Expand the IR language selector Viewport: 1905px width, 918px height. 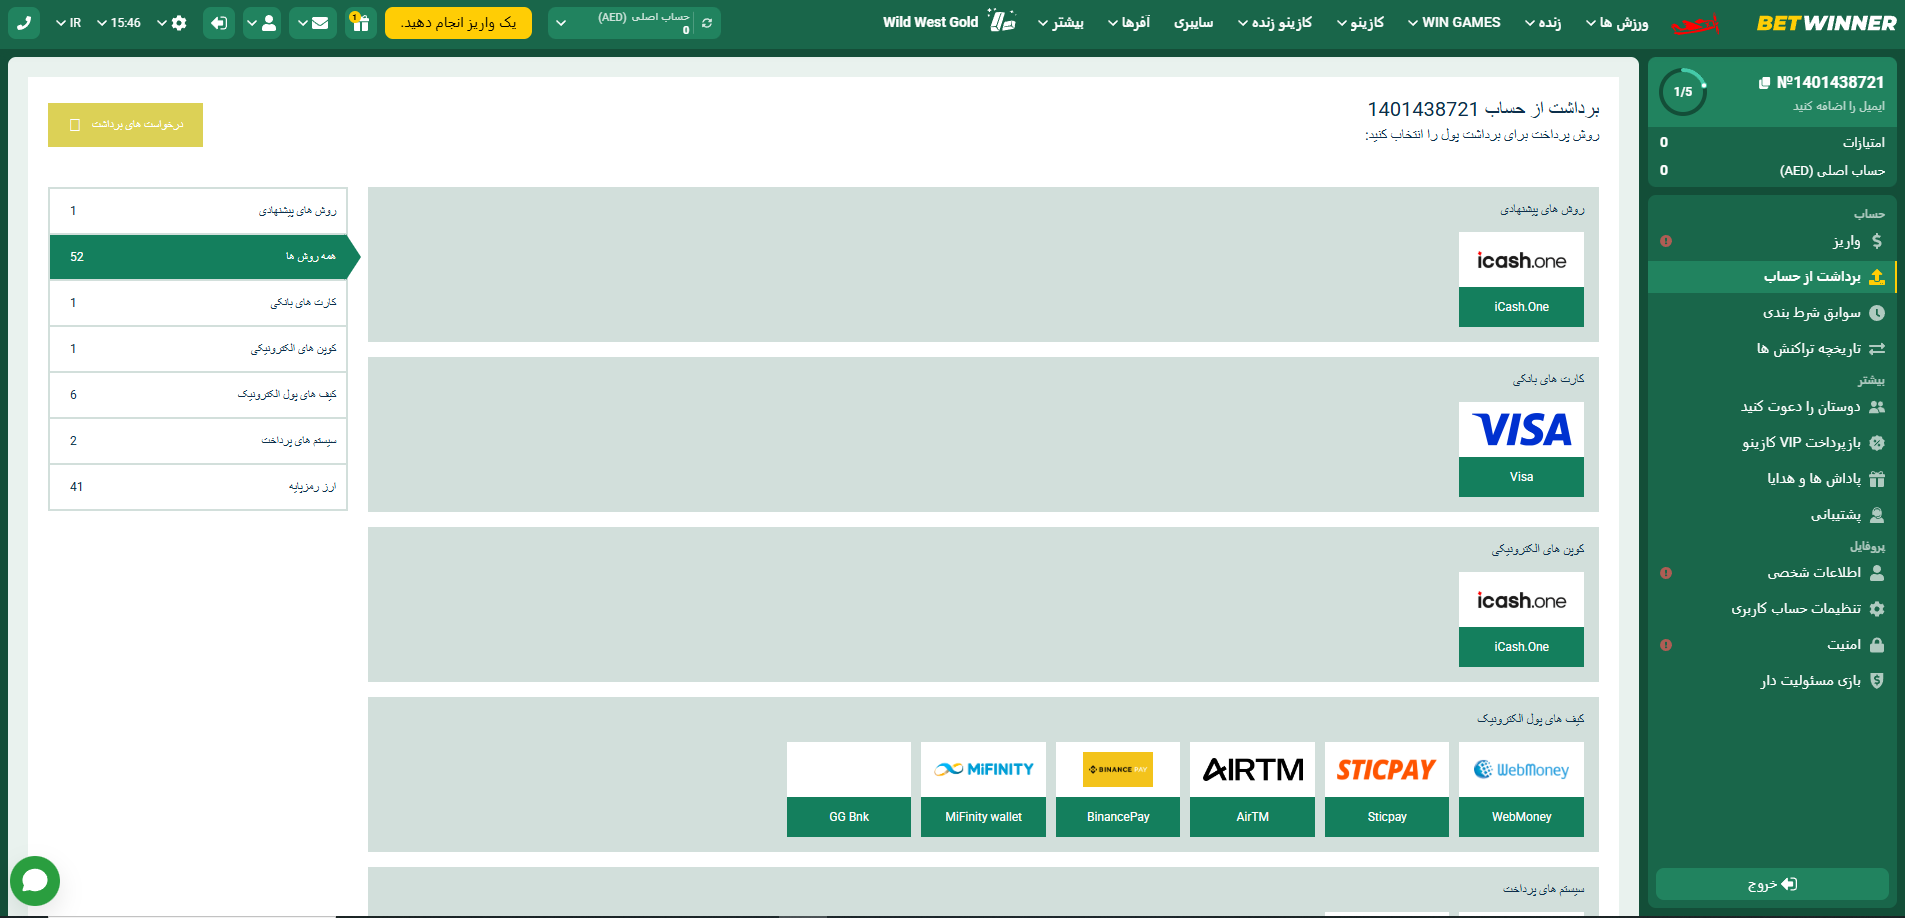[x=69, y=23]
